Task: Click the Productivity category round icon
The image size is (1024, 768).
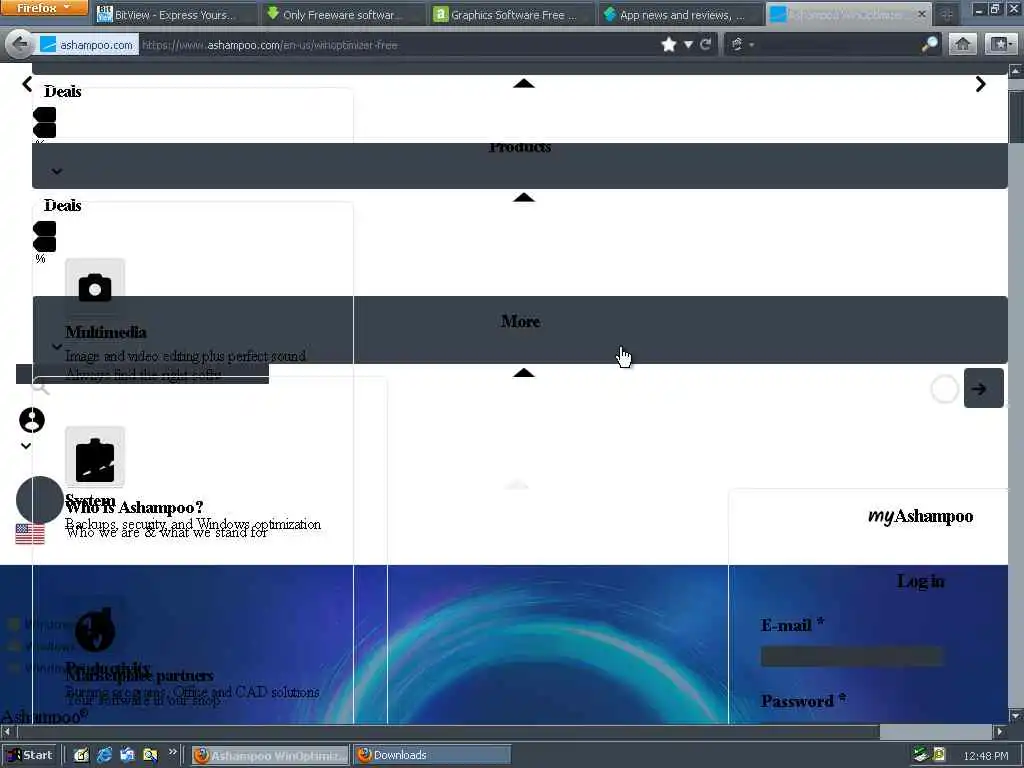Action: click(95, 630)
